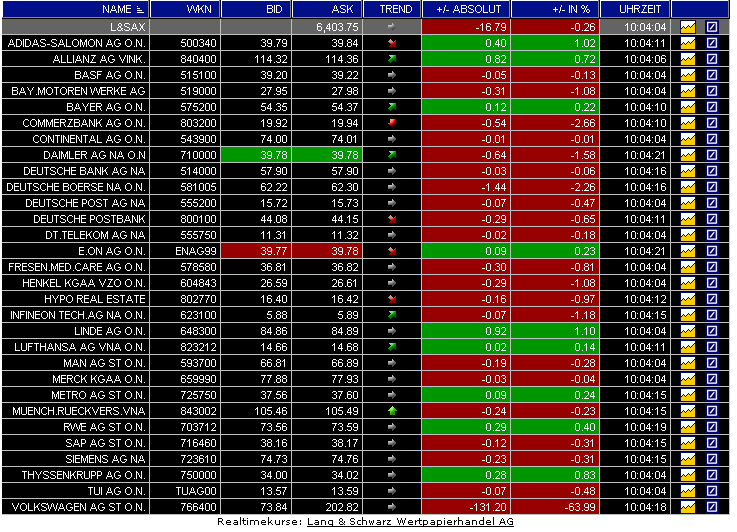Click the +/- IN % column header
Screen dimensions: 737x532
555,9
